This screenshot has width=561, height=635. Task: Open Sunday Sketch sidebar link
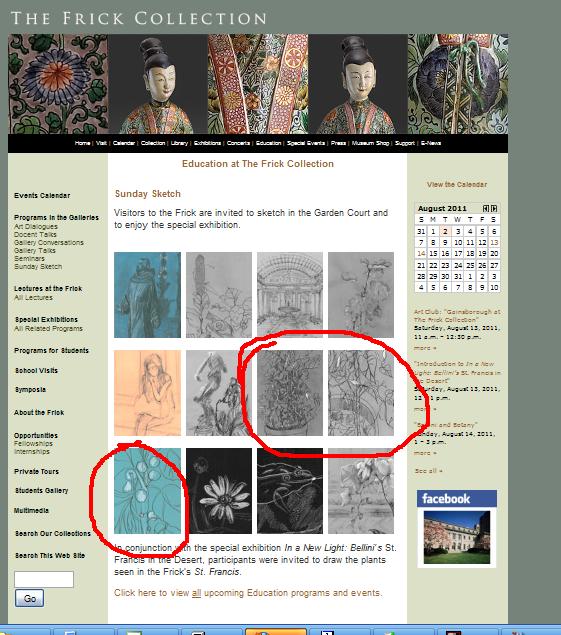[38, 266]
